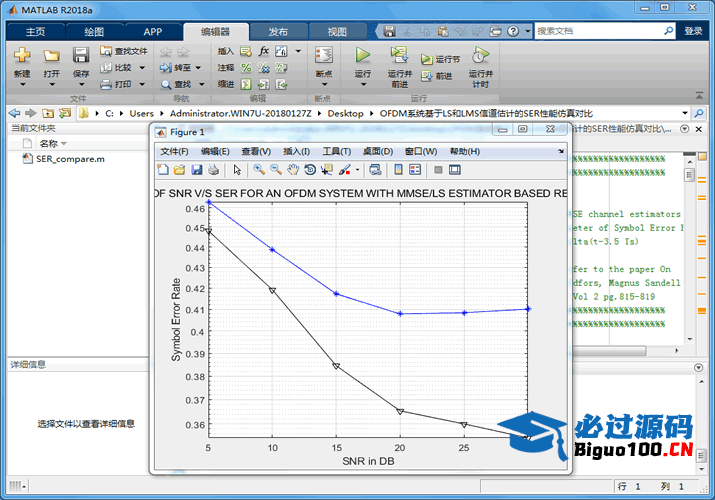Click the quick-access save icon in title toolbar

389,31
